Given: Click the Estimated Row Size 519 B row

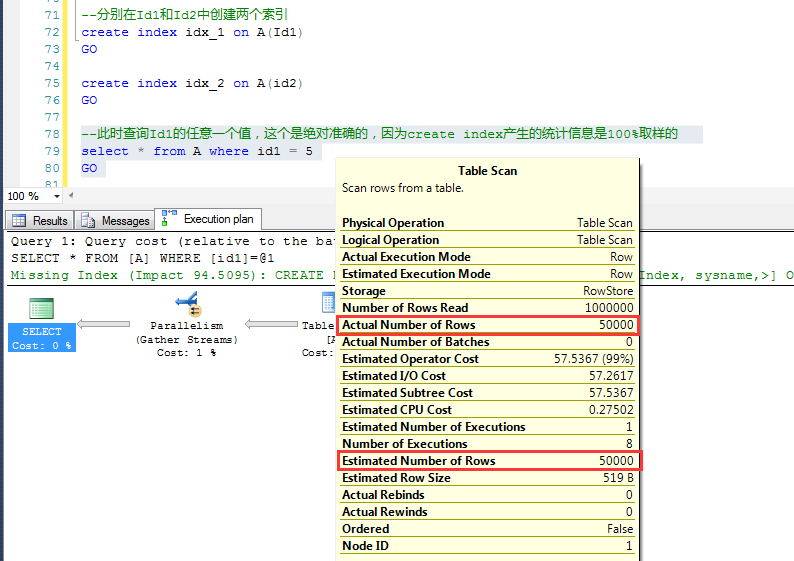Looking at the screenshot, I should pos(488,478).
